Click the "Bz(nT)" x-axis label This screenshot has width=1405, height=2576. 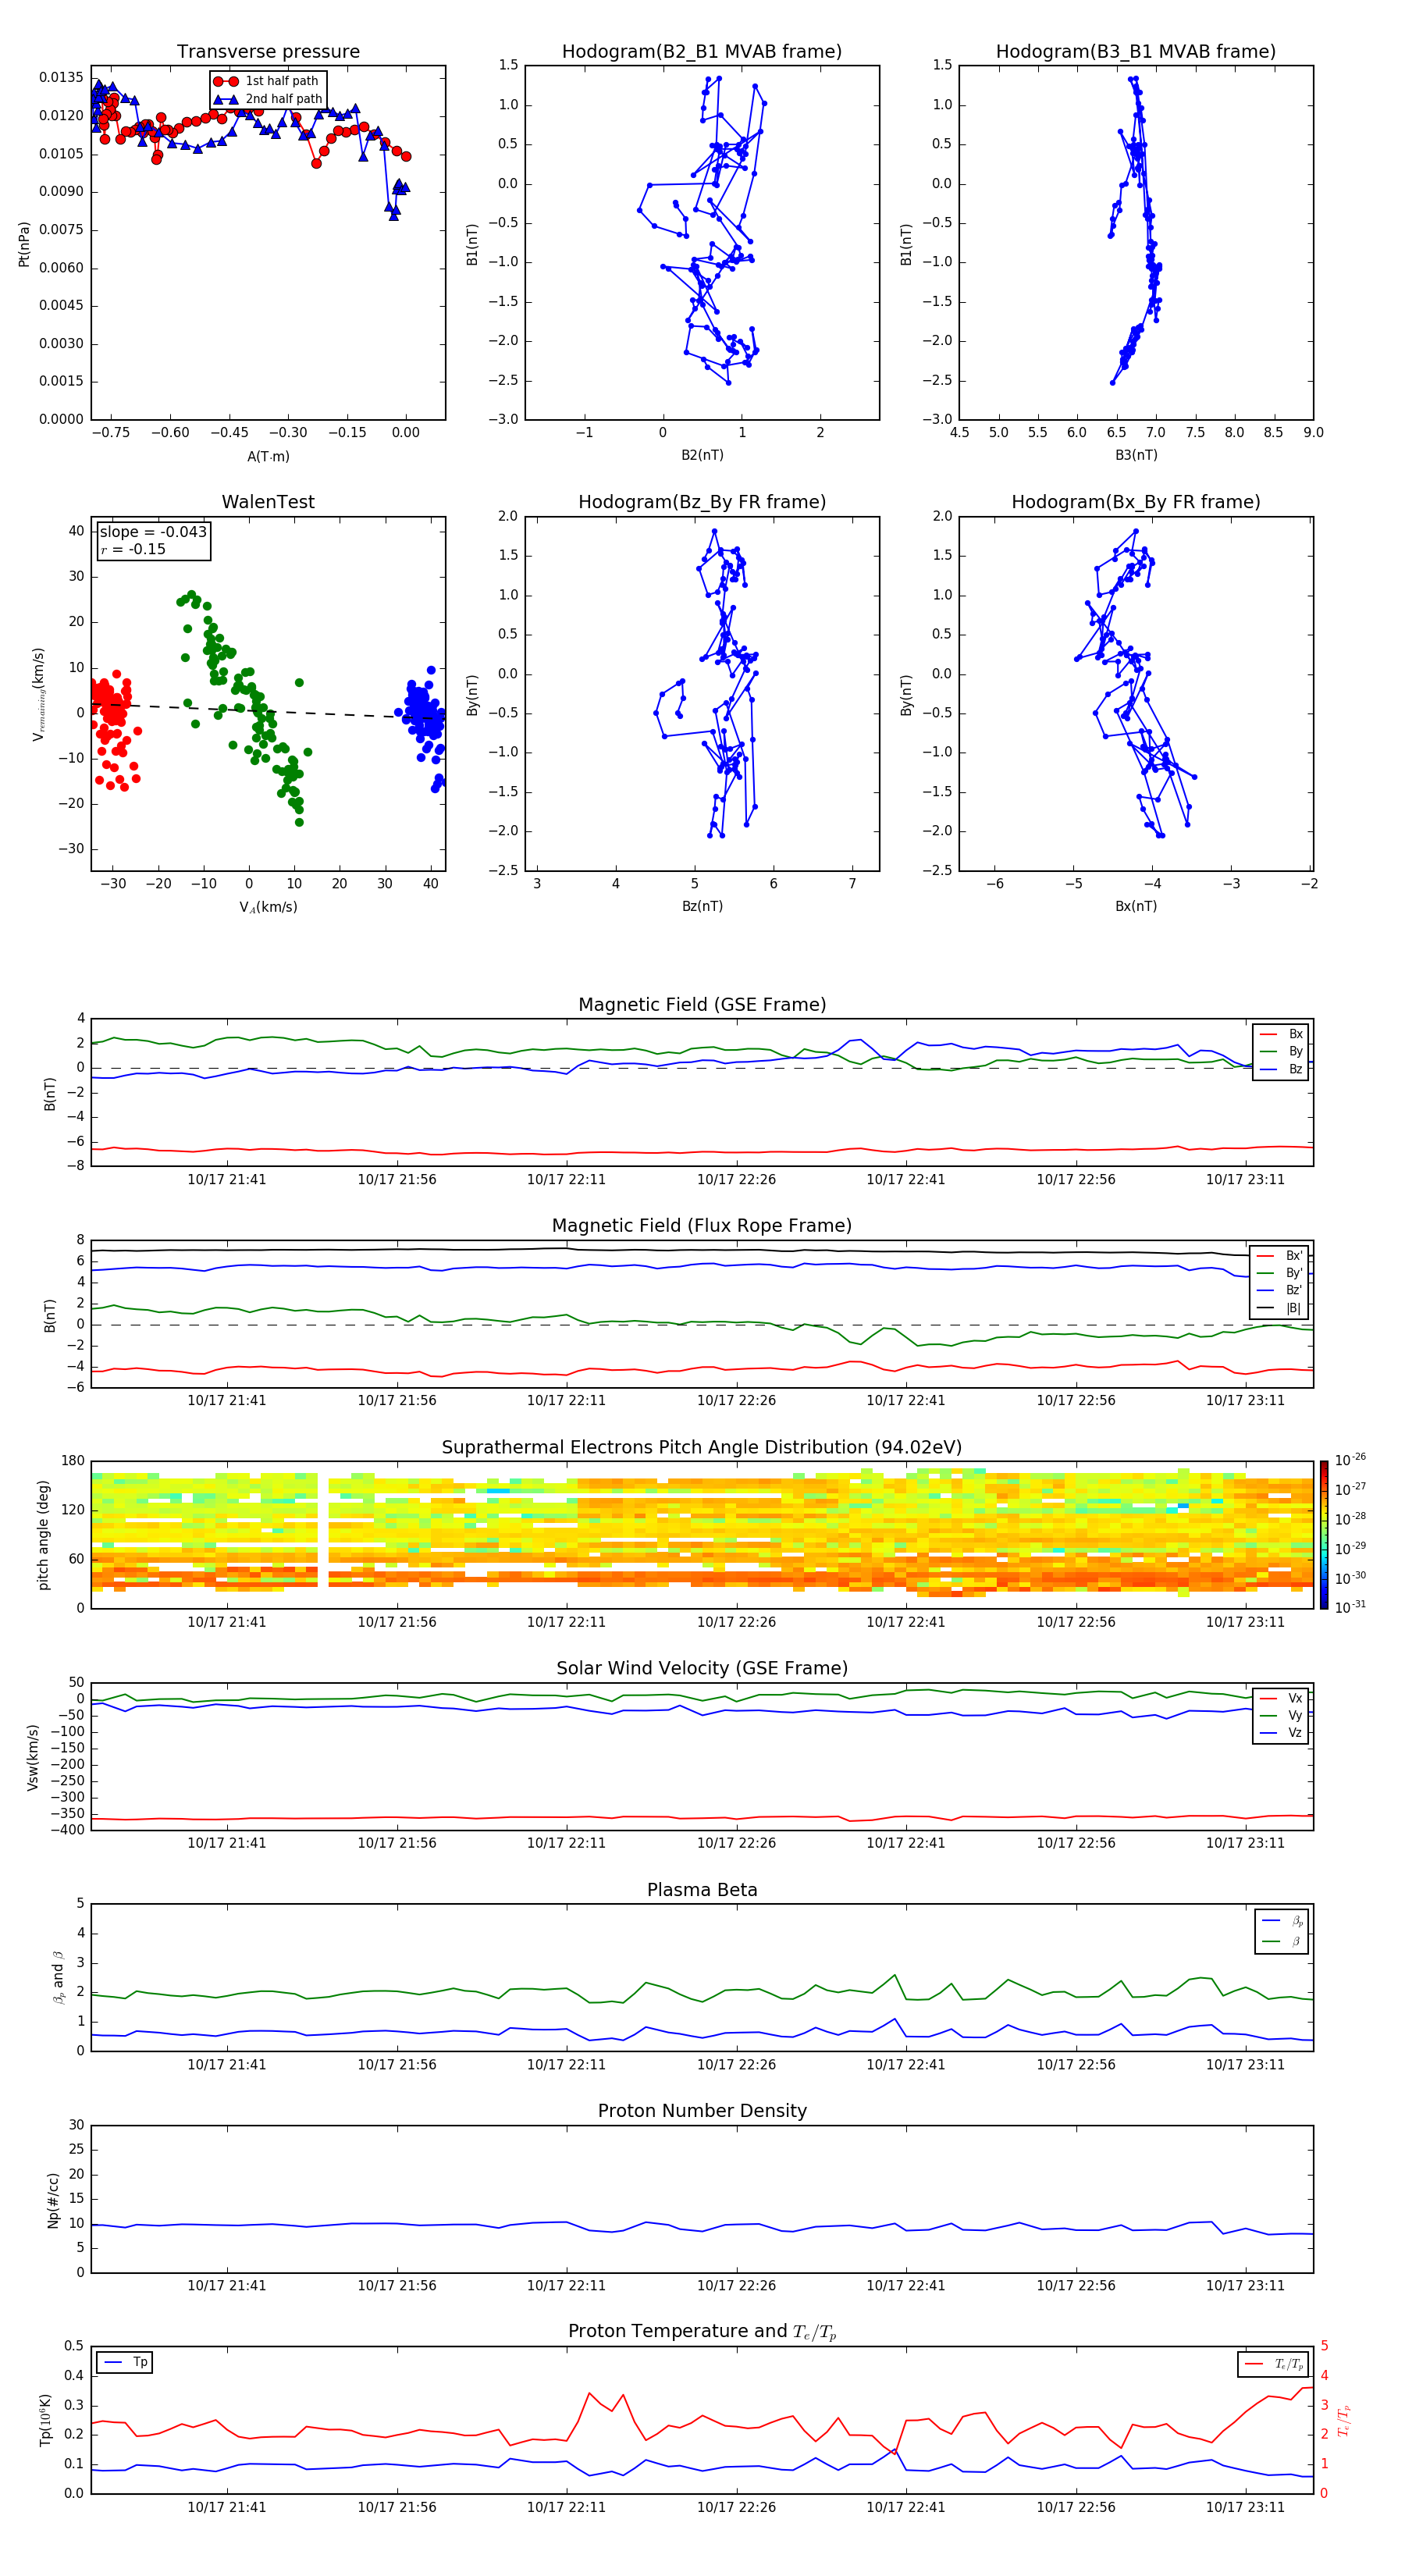[x=702, y=906]
